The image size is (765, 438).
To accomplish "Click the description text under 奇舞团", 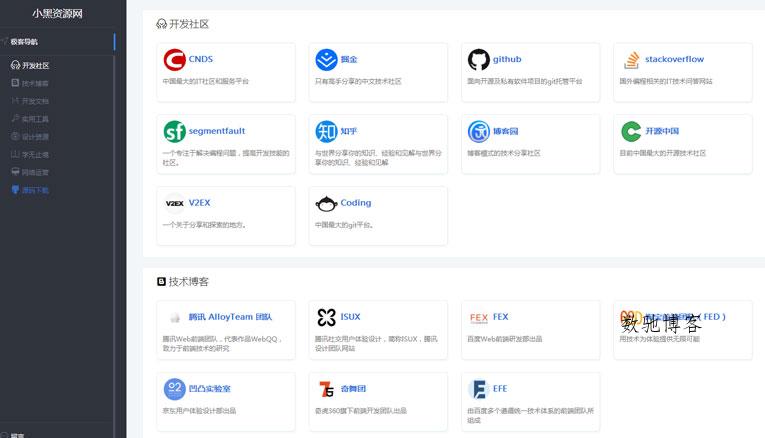I will [x=361, y=411].
